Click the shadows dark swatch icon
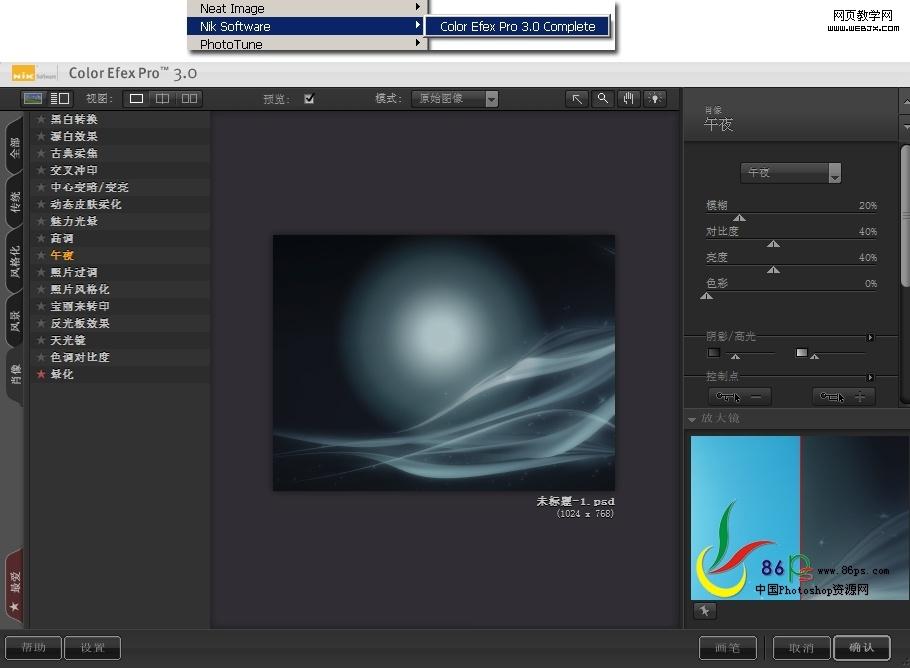 (x=714, y=352)
